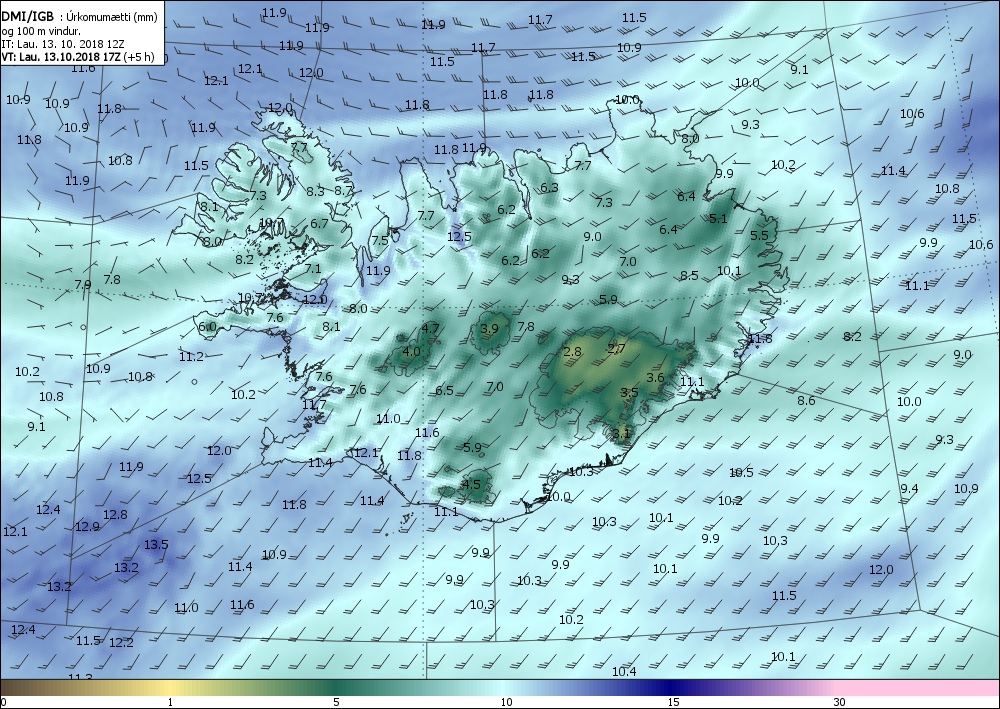Click the 2.8 value on the glacier
This screenshot has width=1000, height=709.
[x=573, y=351]
